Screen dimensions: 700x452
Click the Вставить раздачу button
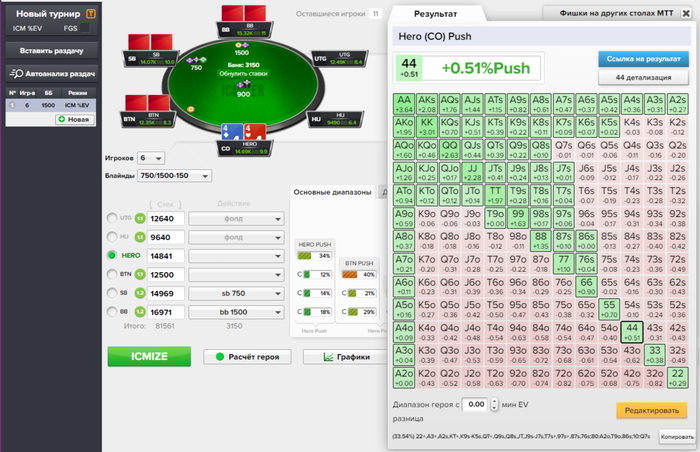pos(51,51)
